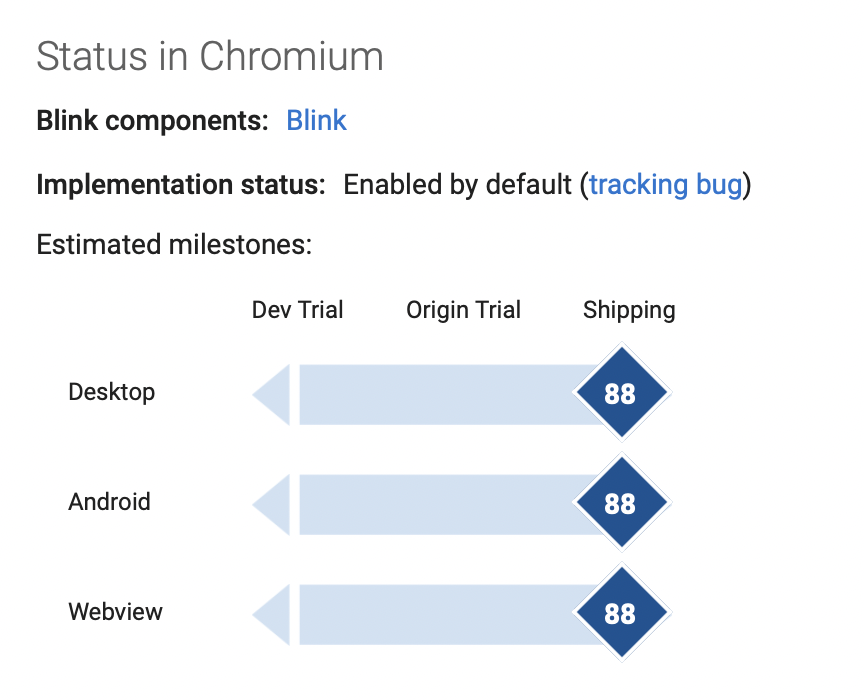This screenshot has height=700, width=864.
Task: Click the Android row left arrowhead
Action: [271, 504]
